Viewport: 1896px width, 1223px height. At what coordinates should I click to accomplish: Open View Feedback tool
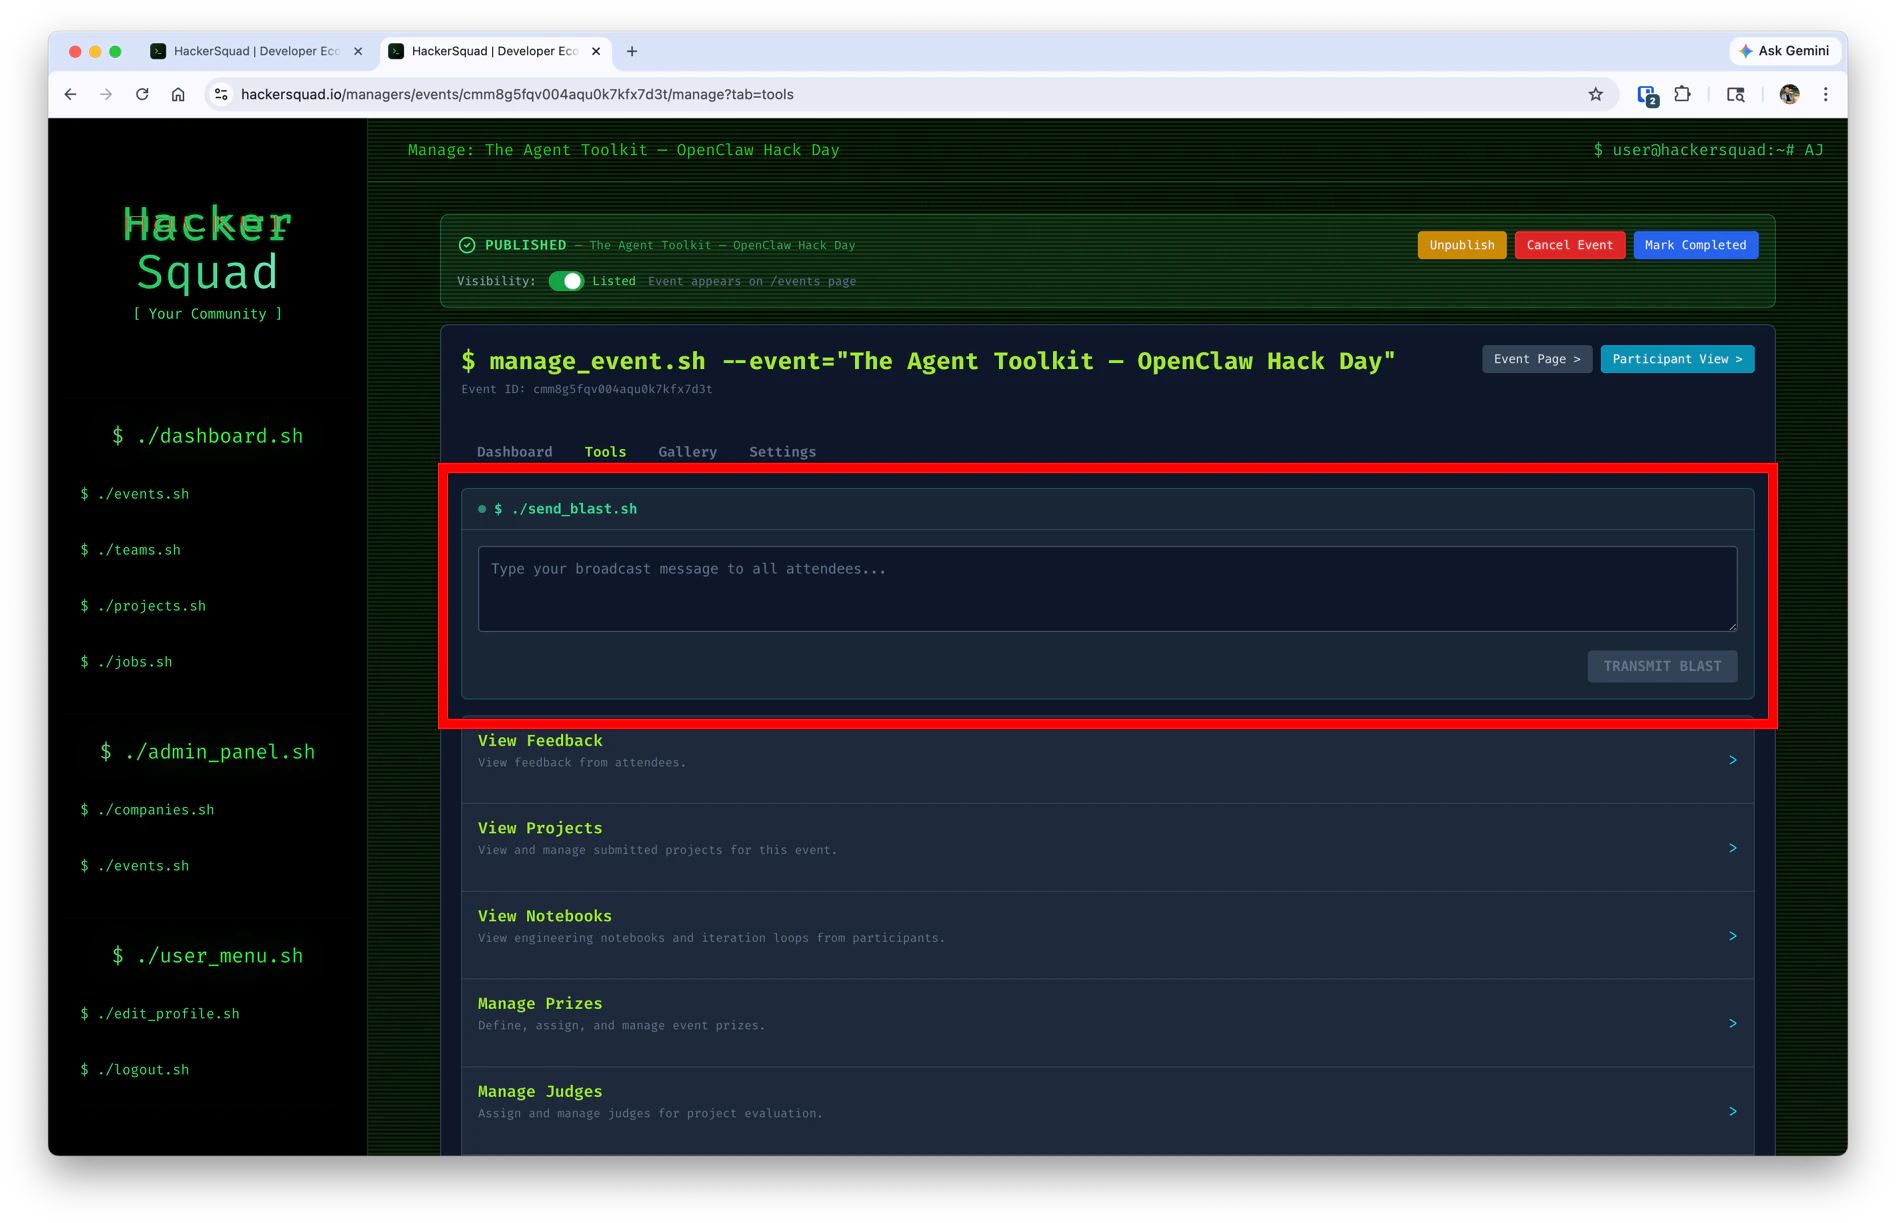(1107, 760)
